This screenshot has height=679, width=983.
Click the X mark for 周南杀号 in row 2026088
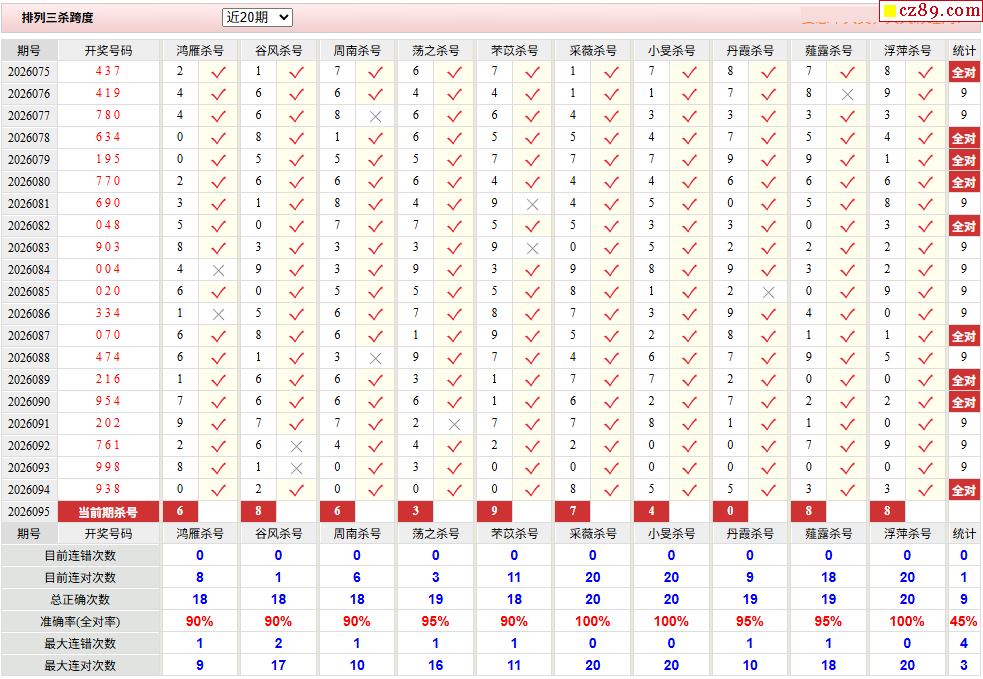coord(375,359)
